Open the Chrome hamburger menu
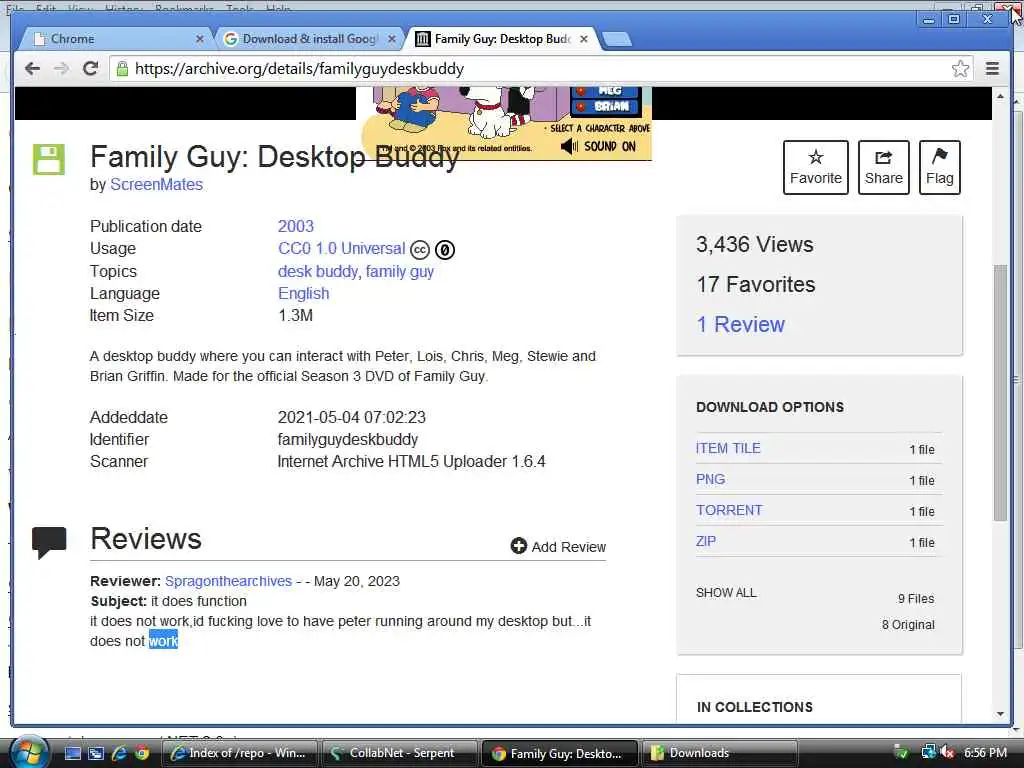Image resolution: width=1024 pixels, height=768 pixels. tap(992, 69)
